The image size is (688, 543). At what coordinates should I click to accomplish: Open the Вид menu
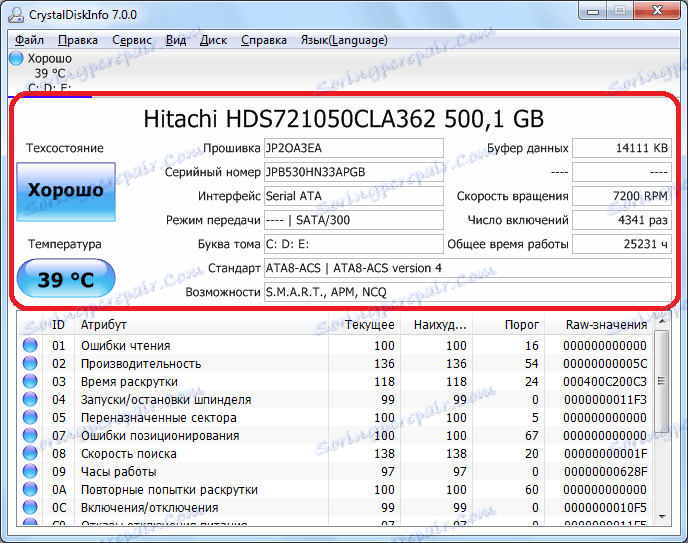[x=176, y=40]
